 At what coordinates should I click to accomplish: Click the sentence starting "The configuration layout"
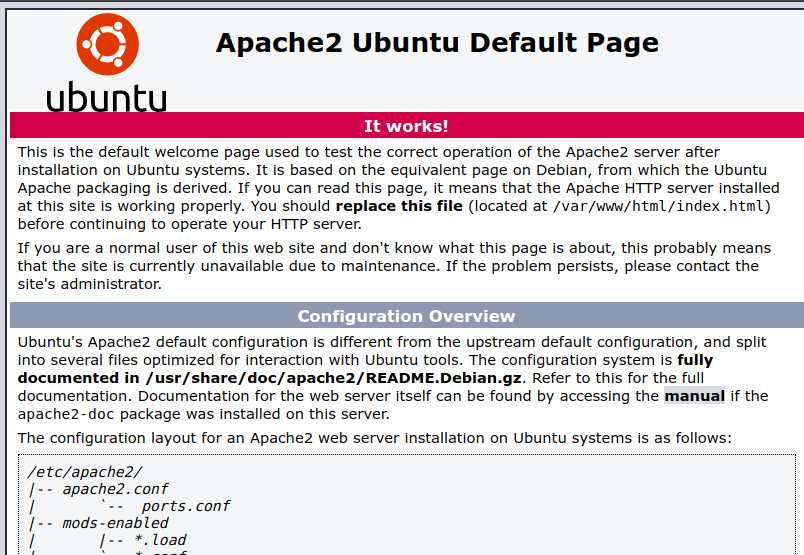375,438
